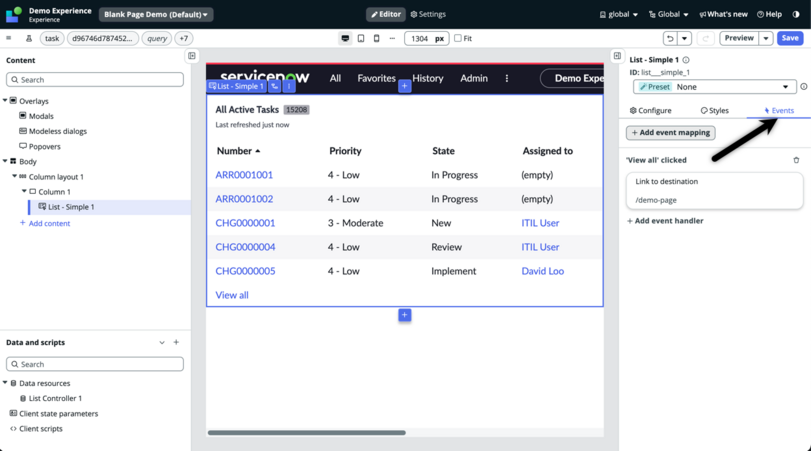Open Help in header

pos(769,14)
